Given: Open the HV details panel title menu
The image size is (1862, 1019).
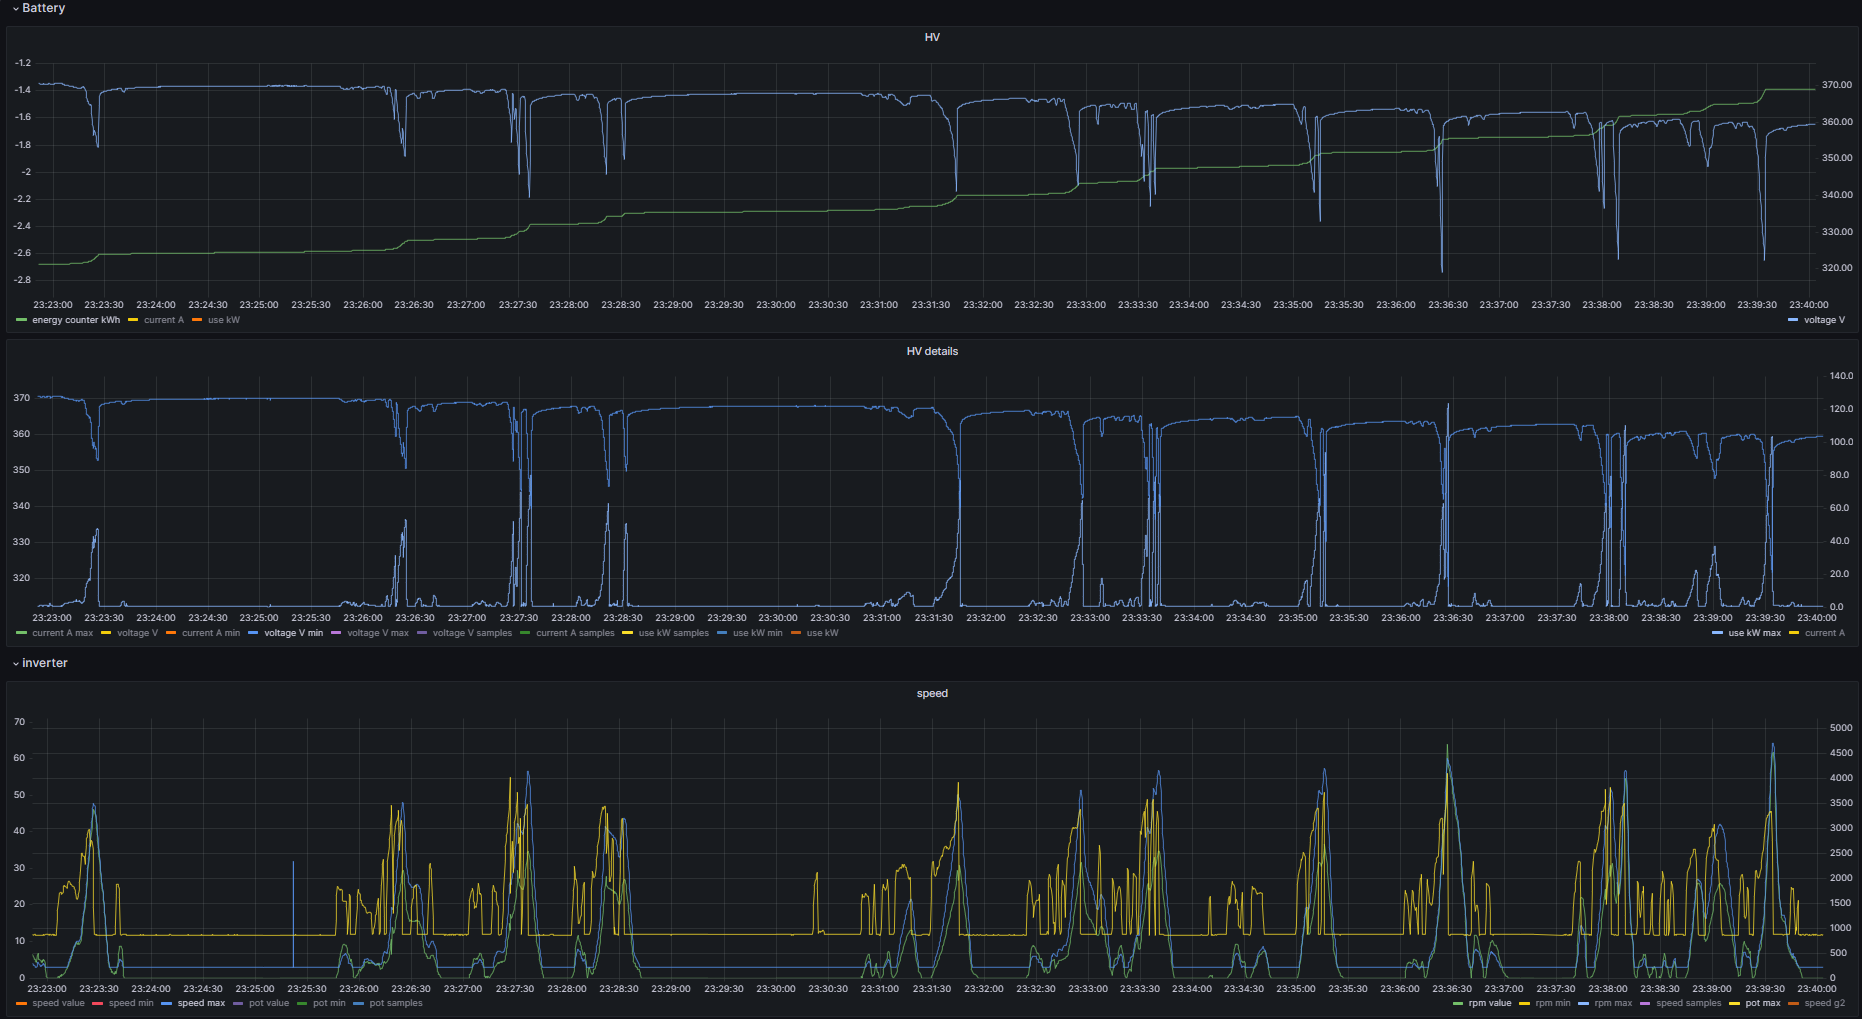Looking at the screenshot, I should coord(931,352).
